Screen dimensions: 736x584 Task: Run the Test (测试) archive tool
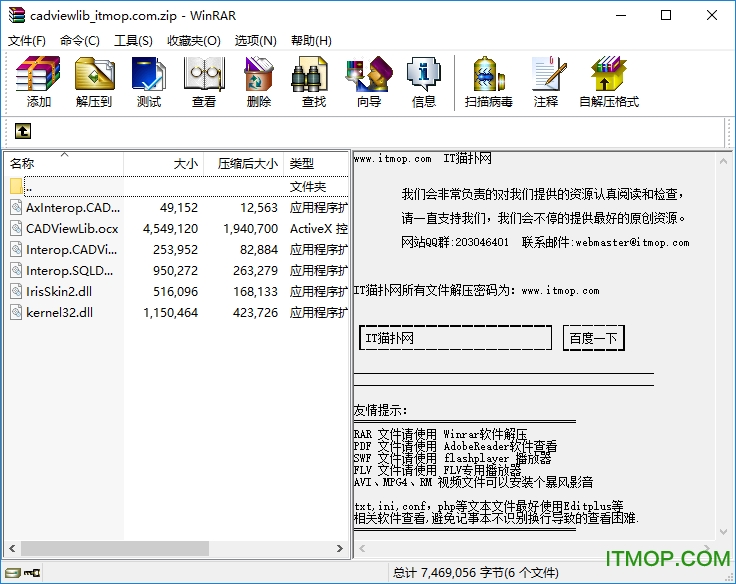click(149, 74)
